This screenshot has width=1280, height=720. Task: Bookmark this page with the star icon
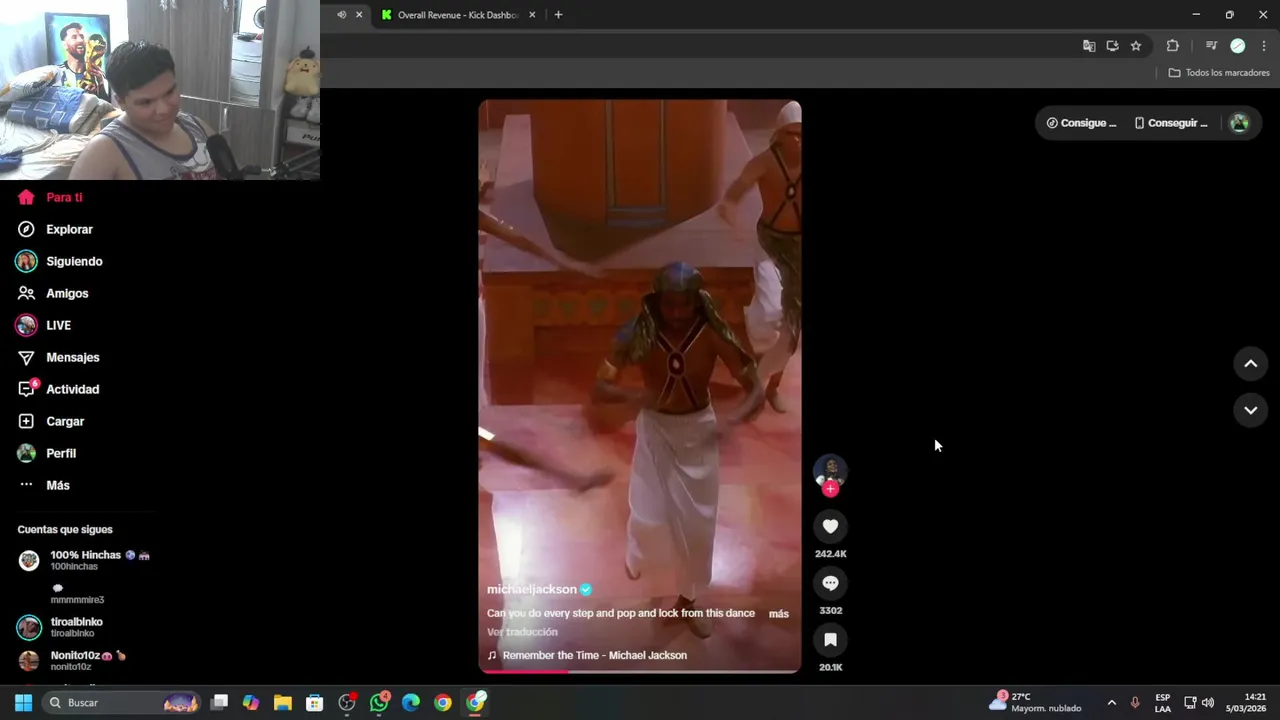pyautogui.click(x=1136, y=46)
